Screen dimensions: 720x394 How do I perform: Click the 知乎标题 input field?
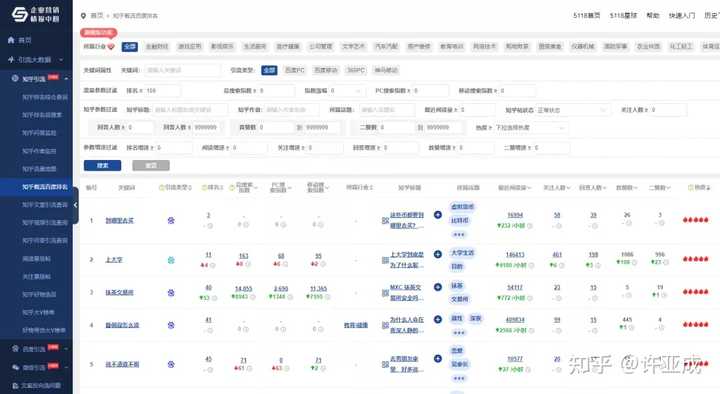[x=190, y=110]
